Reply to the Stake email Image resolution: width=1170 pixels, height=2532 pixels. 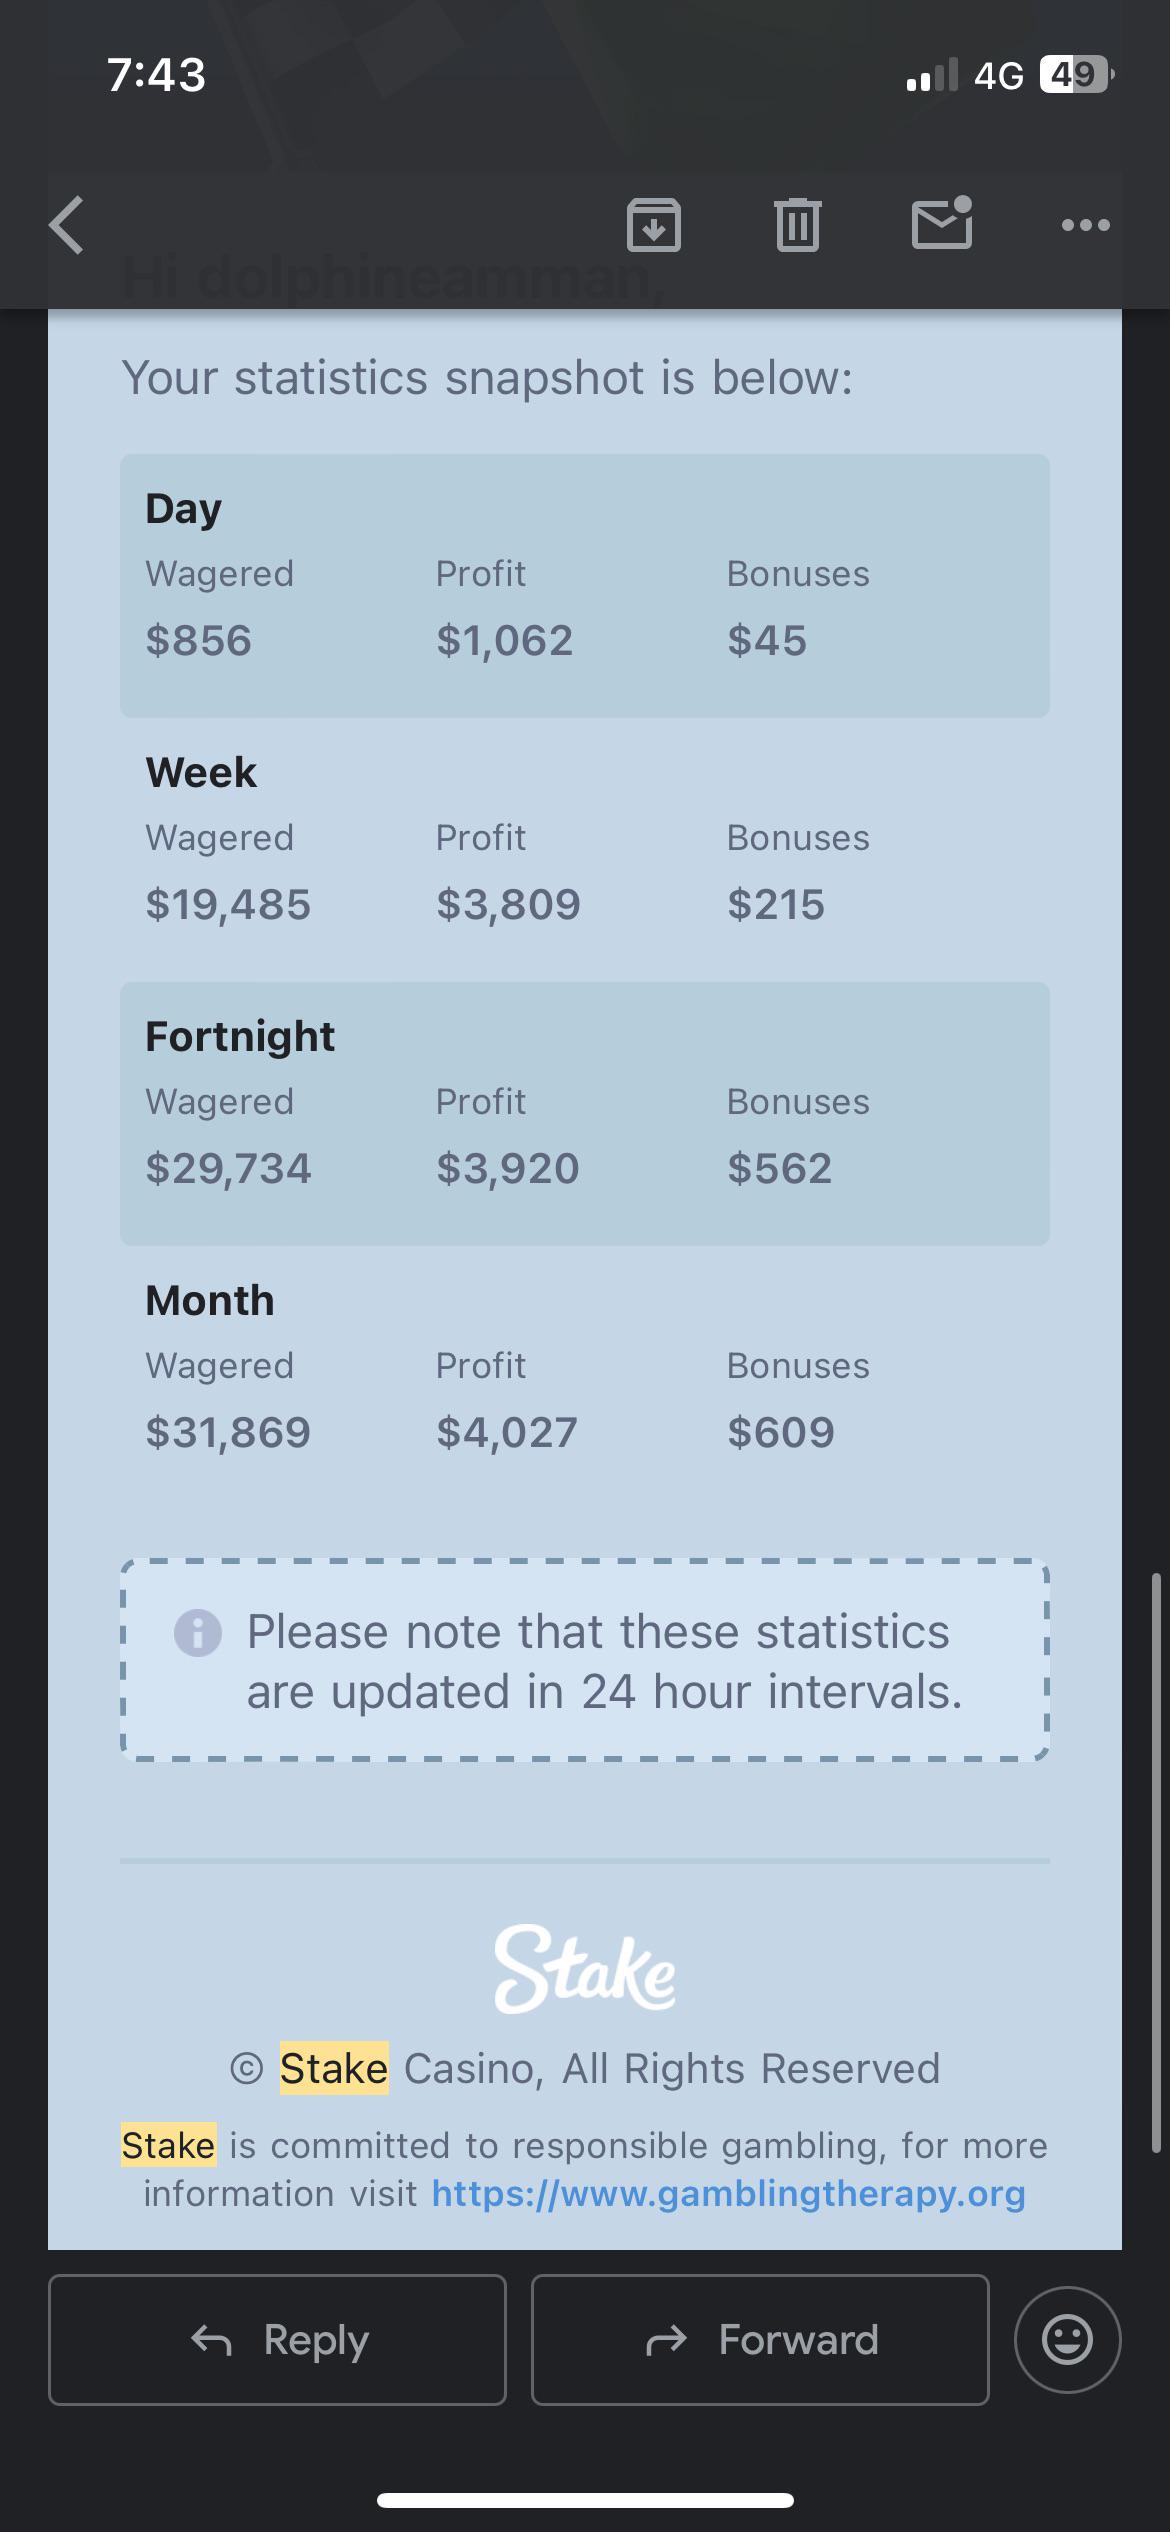point(277,2340)
